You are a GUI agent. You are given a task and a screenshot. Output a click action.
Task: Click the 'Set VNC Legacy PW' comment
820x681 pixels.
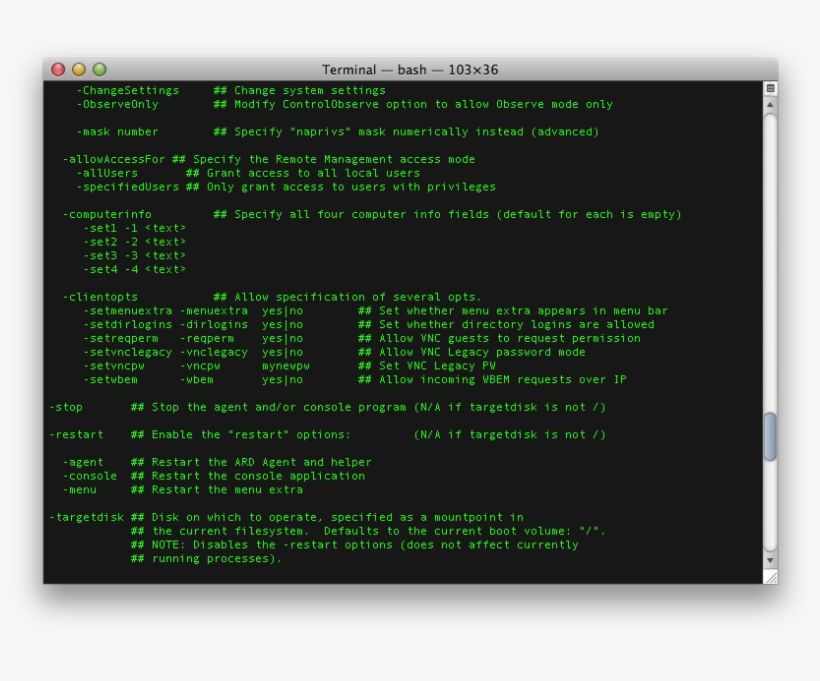(437, 366)
